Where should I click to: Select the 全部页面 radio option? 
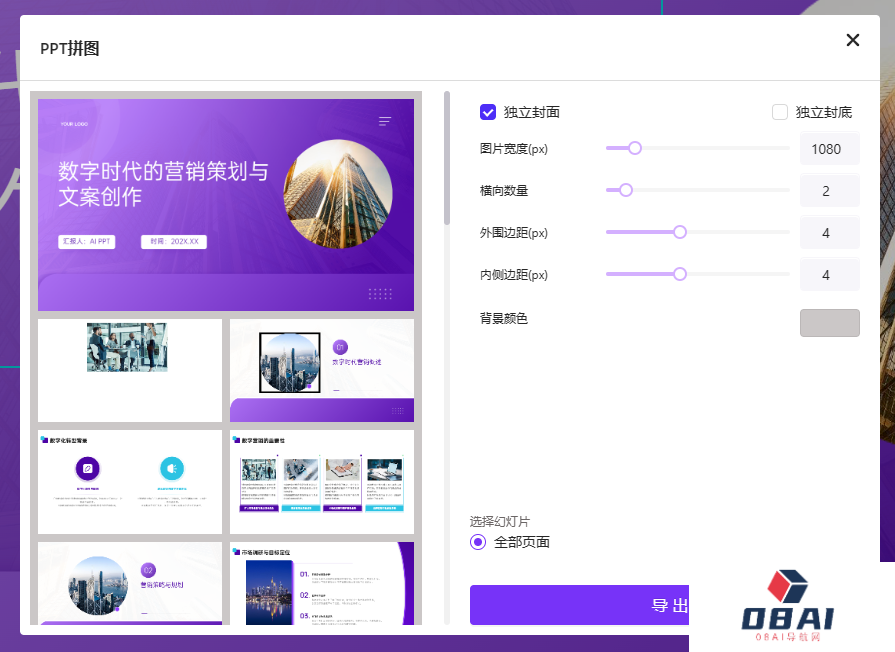[x=479, y=543]
